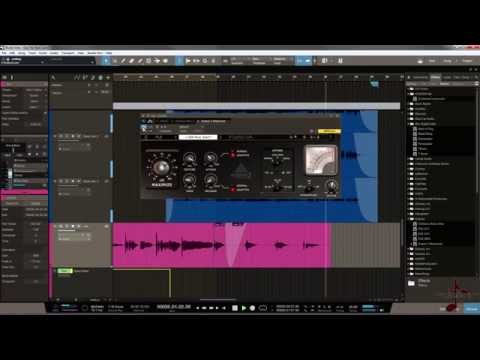Mute the pink audio track
Screen dimensions: 480x360
[61, 226]
